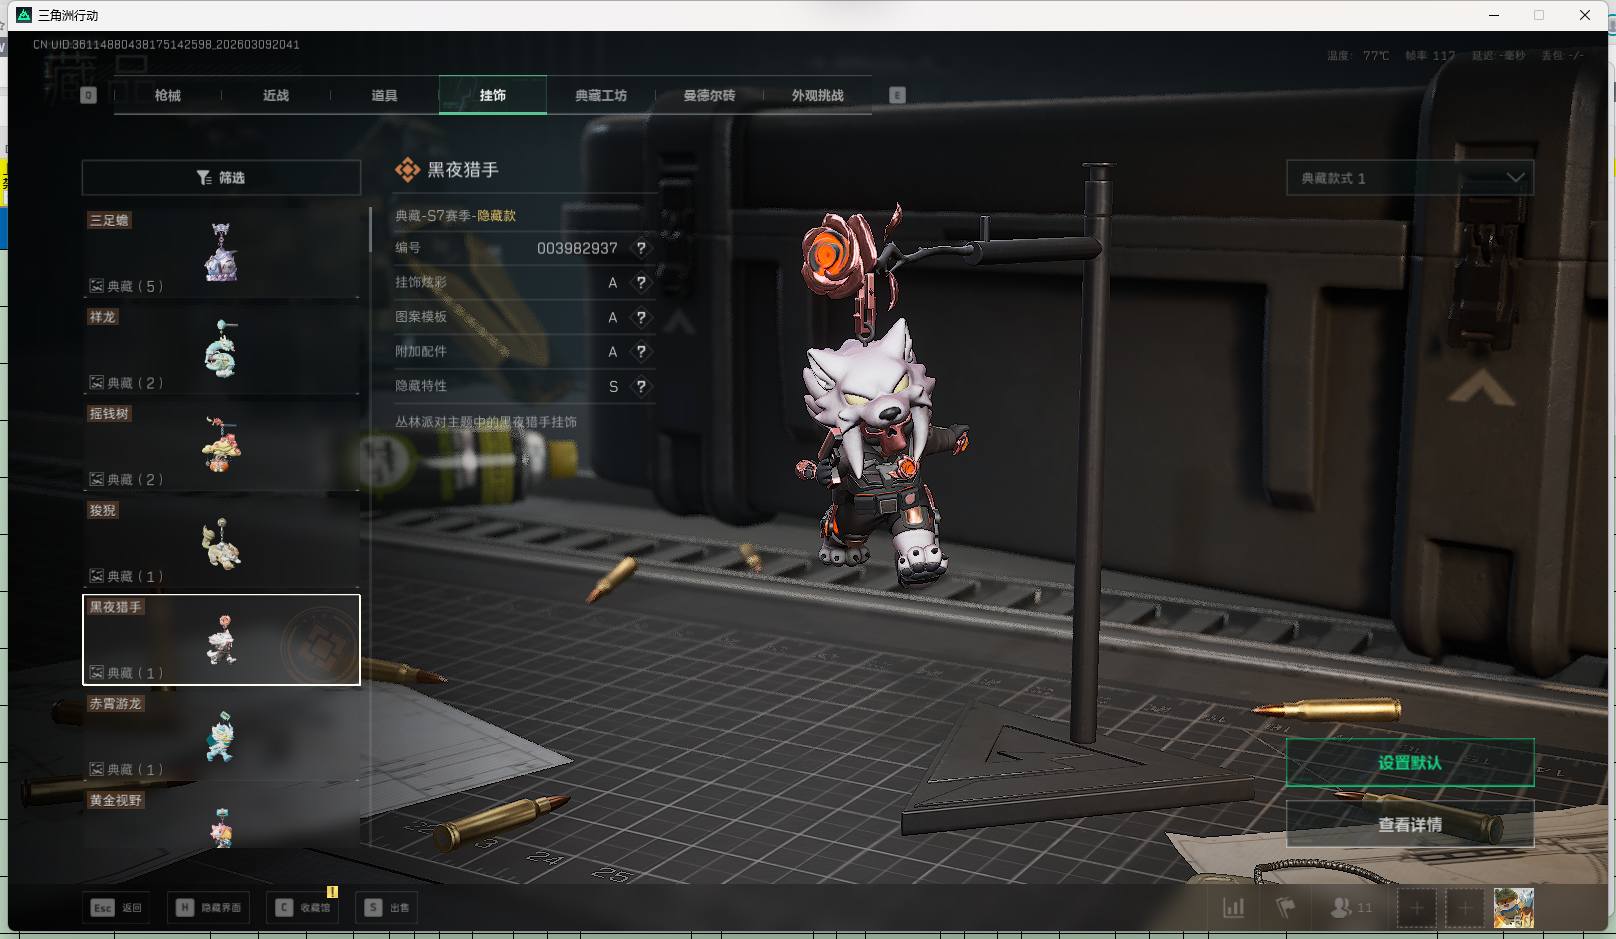
Task: Select the 黑夜猎手 charm item
Action: (x=221, y=640)
